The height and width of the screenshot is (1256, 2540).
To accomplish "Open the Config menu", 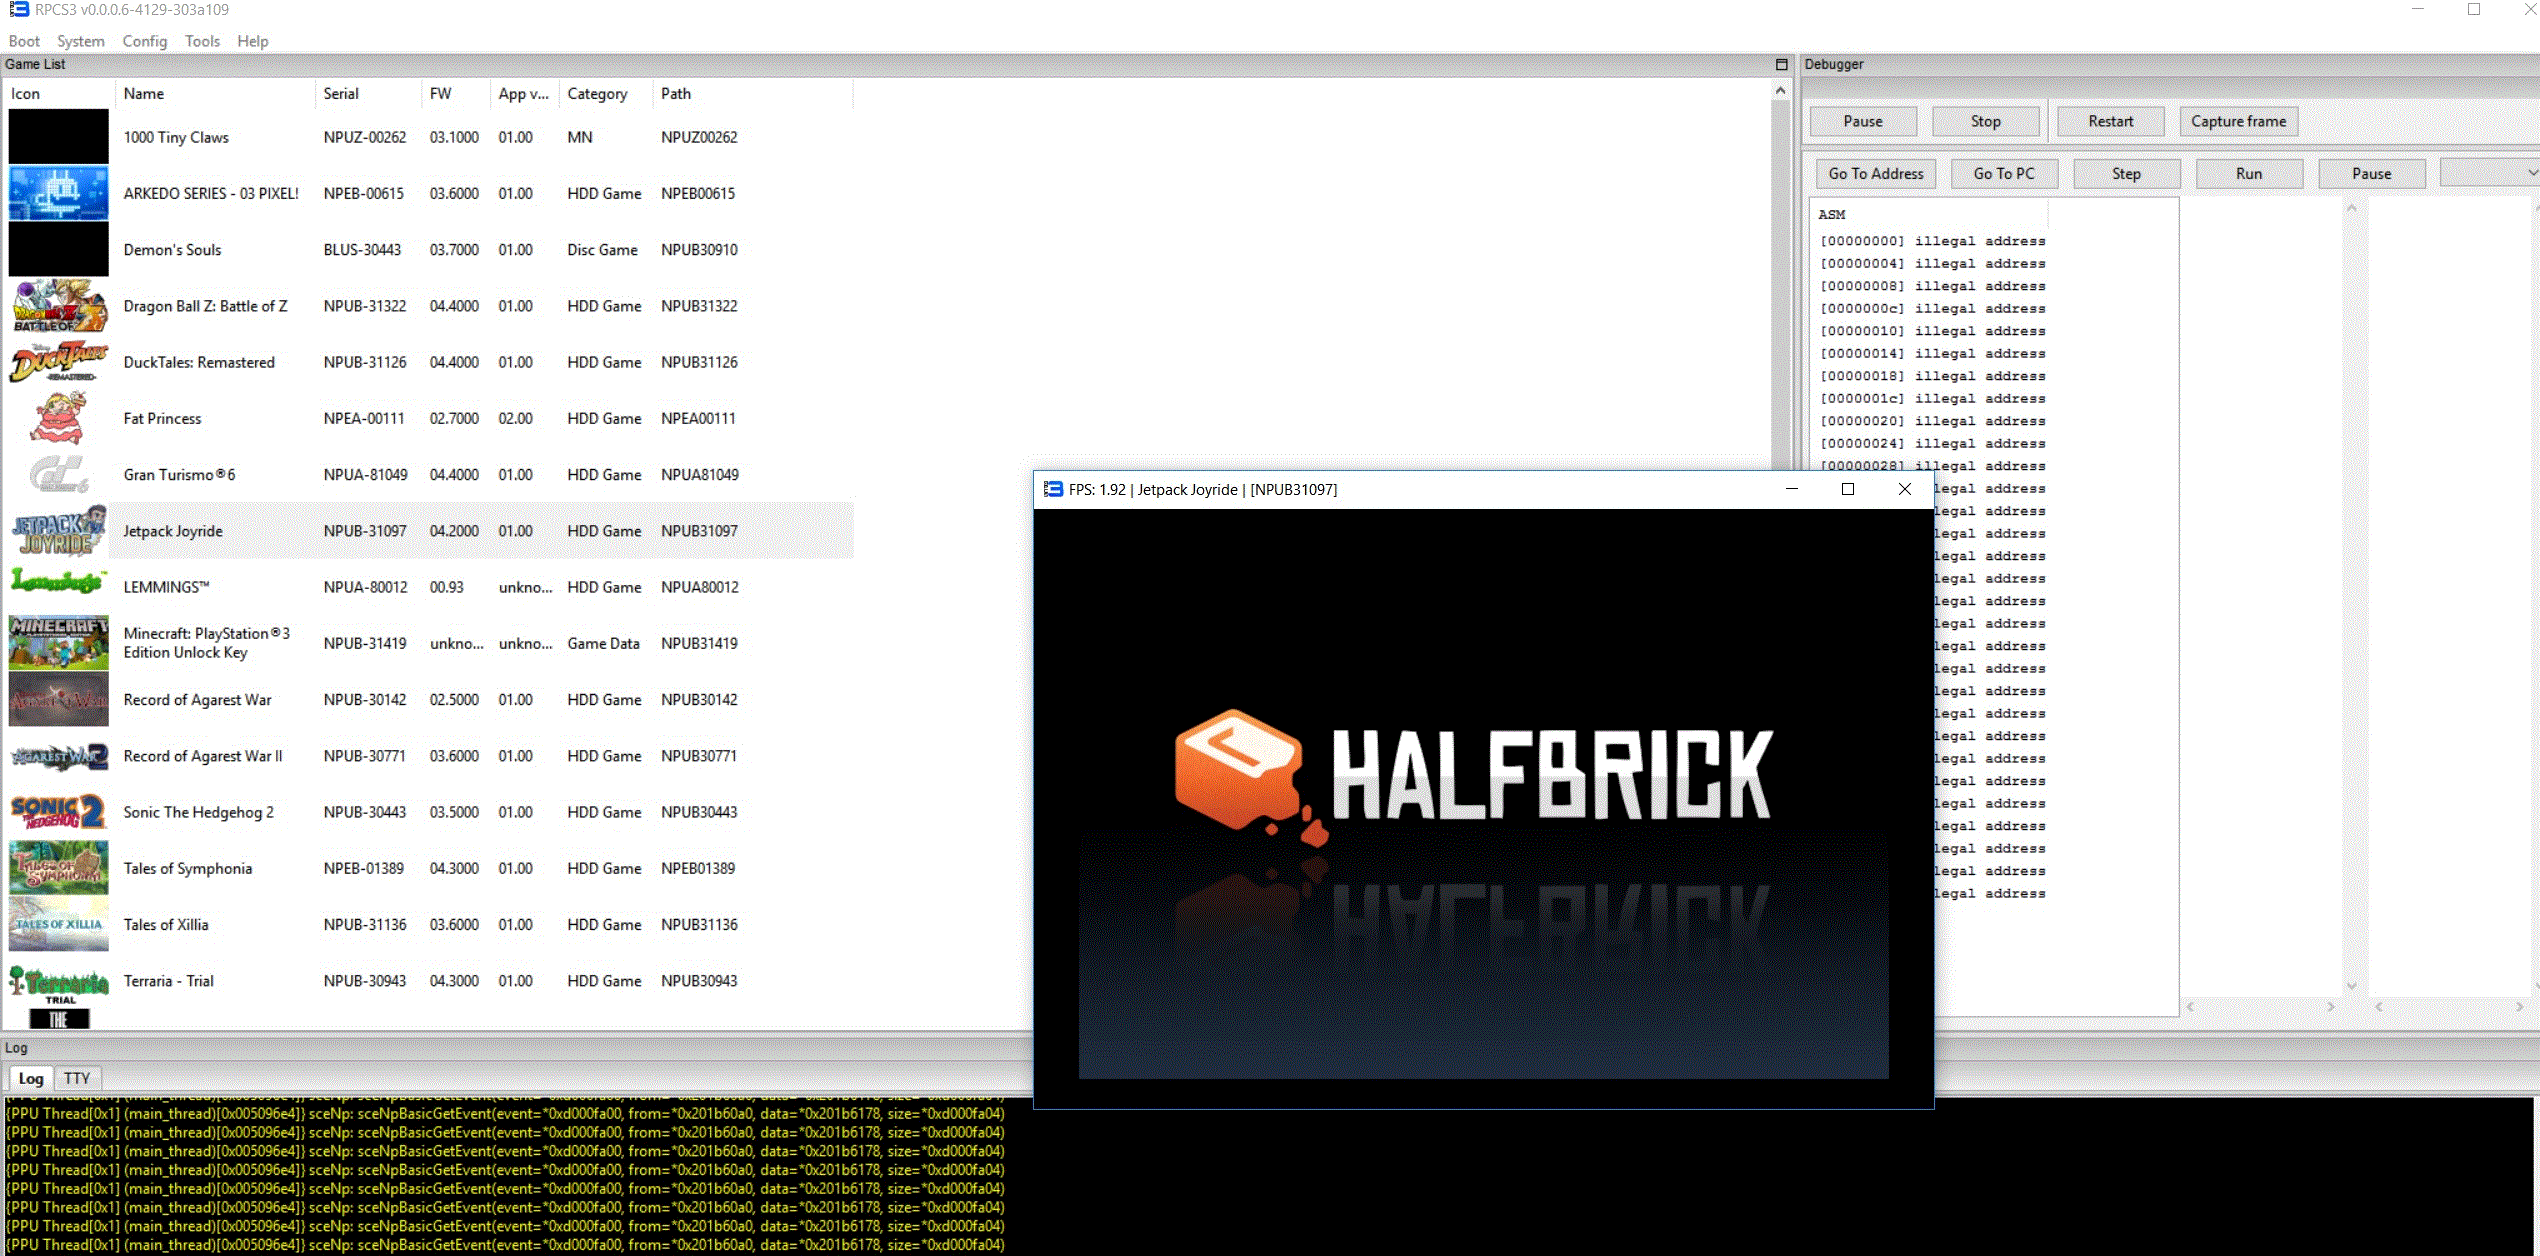I will [144, 41].
